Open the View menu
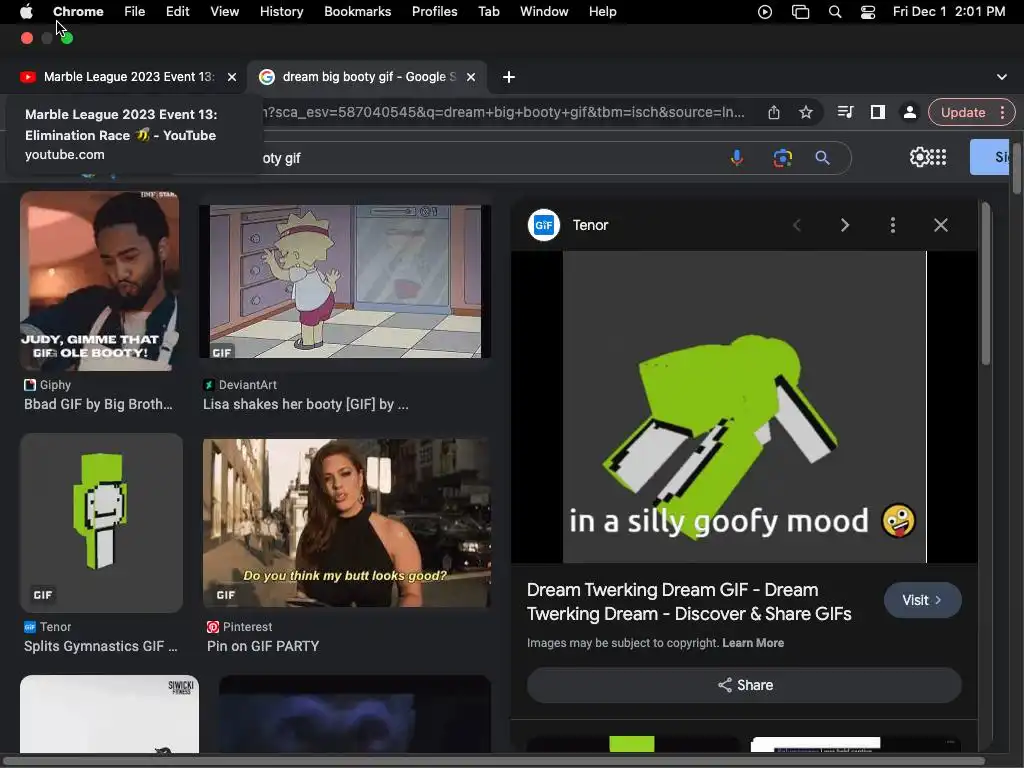This screenshot has width=1024, height=768. [x=224, y=11]
